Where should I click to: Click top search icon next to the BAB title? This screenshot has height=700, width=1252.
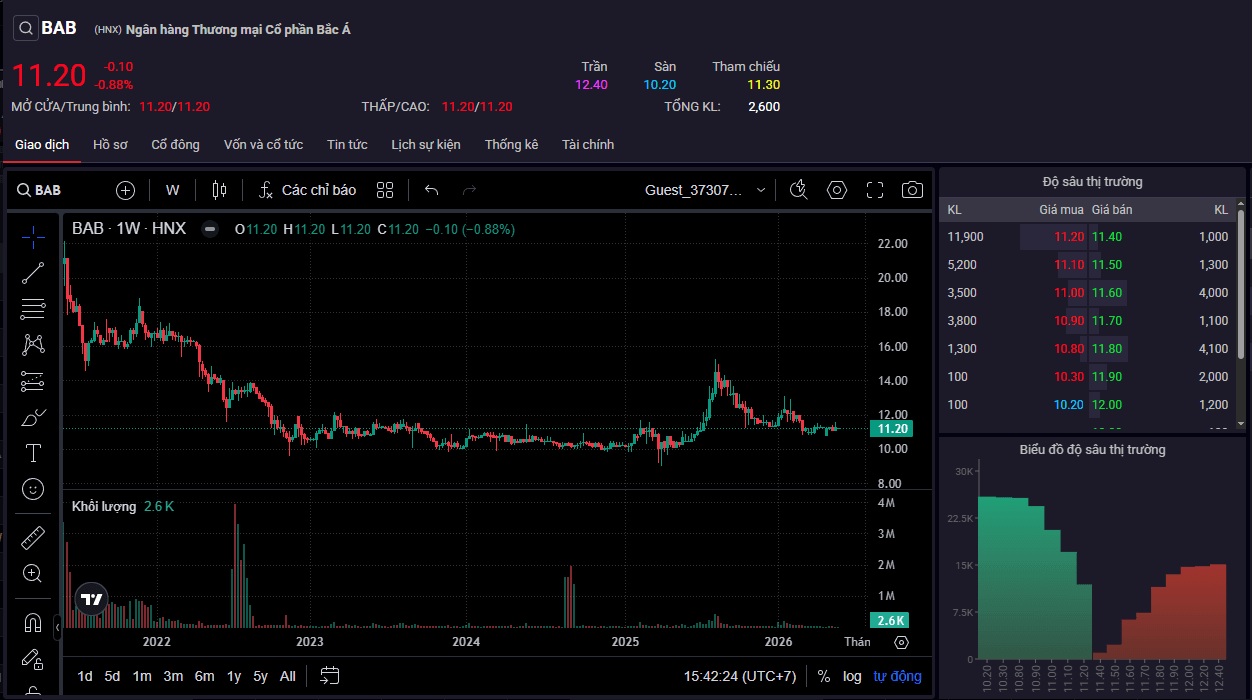point(26,28)
